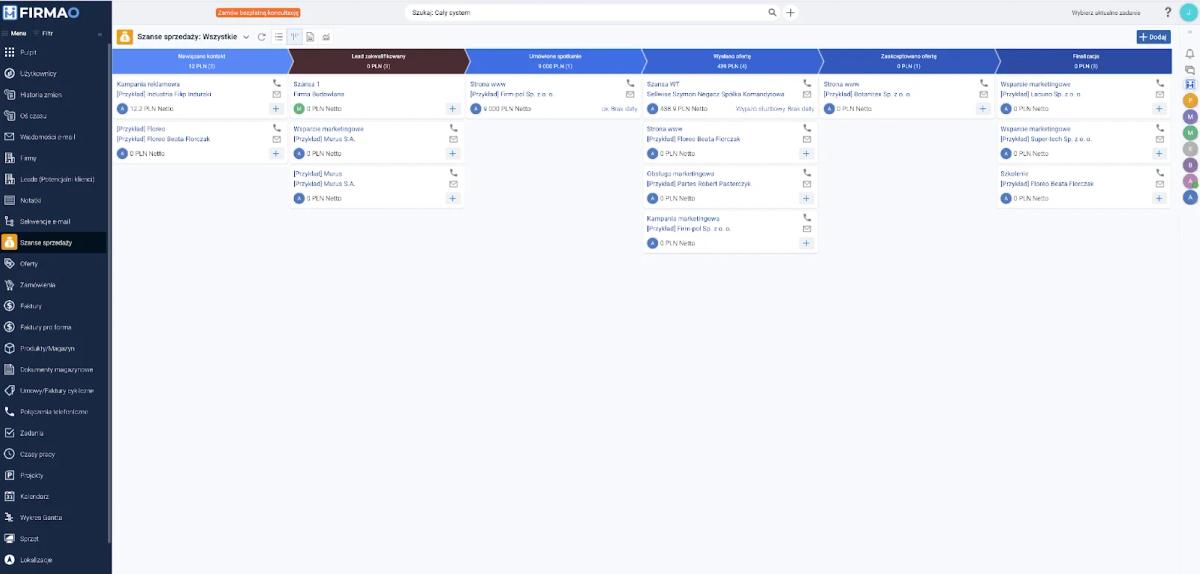Go to Oś czasu sidebar item
The width and height of the screenshot is (1200, 574).
click(x=55, y=115)
